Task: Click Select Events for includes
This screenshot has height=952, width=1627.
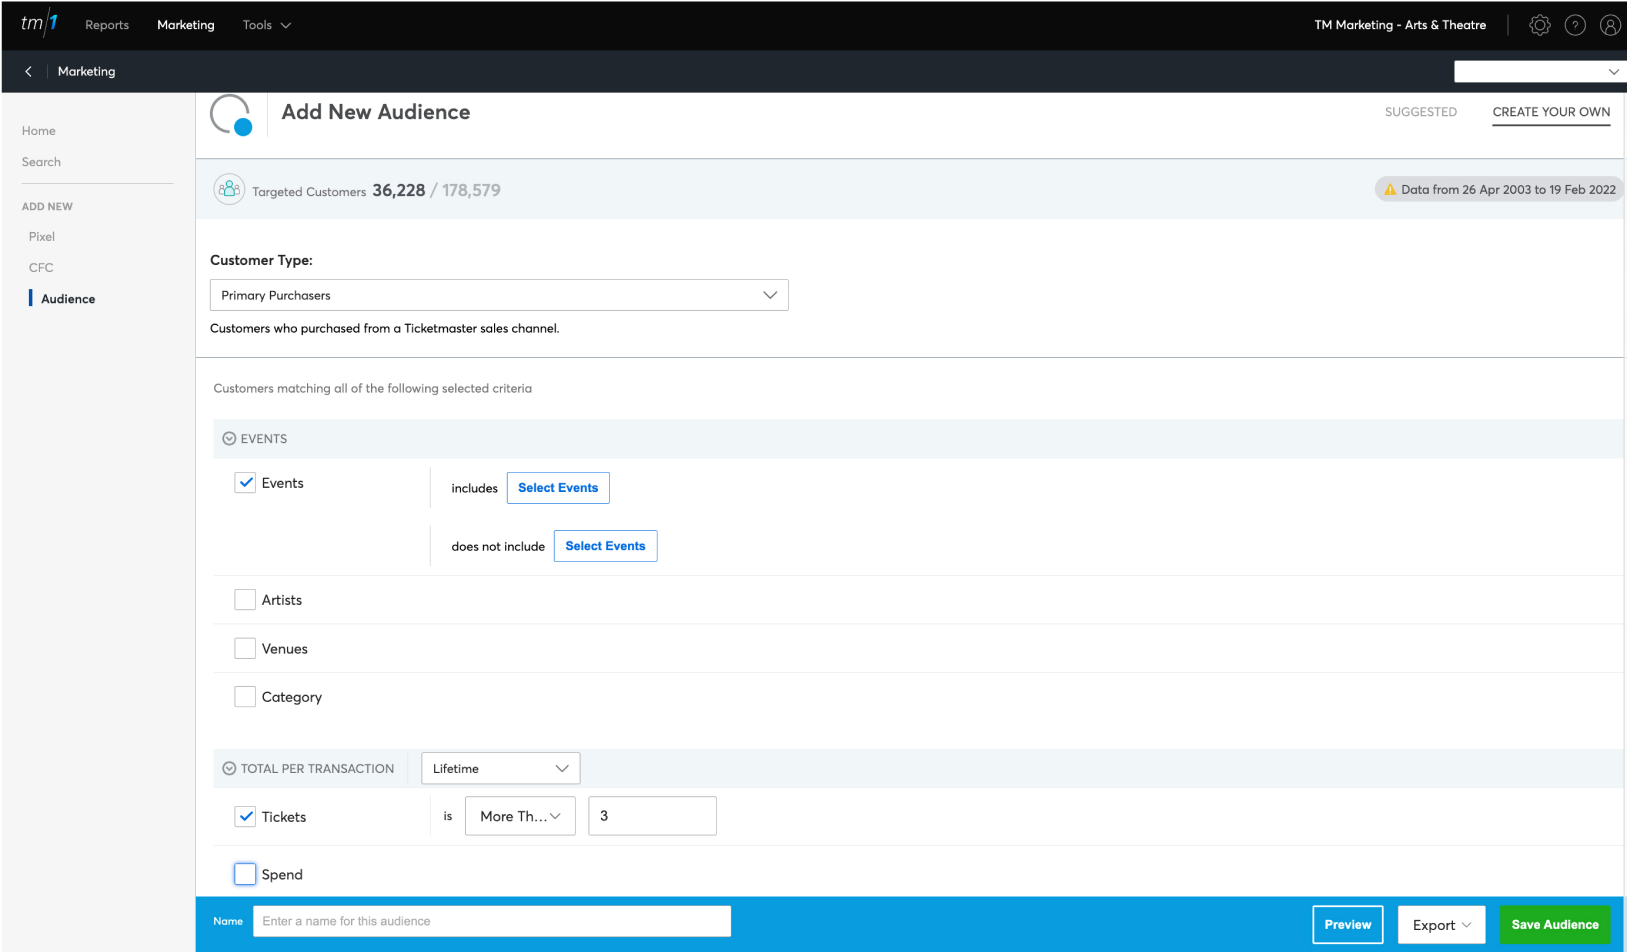Action: coord(558,488)
